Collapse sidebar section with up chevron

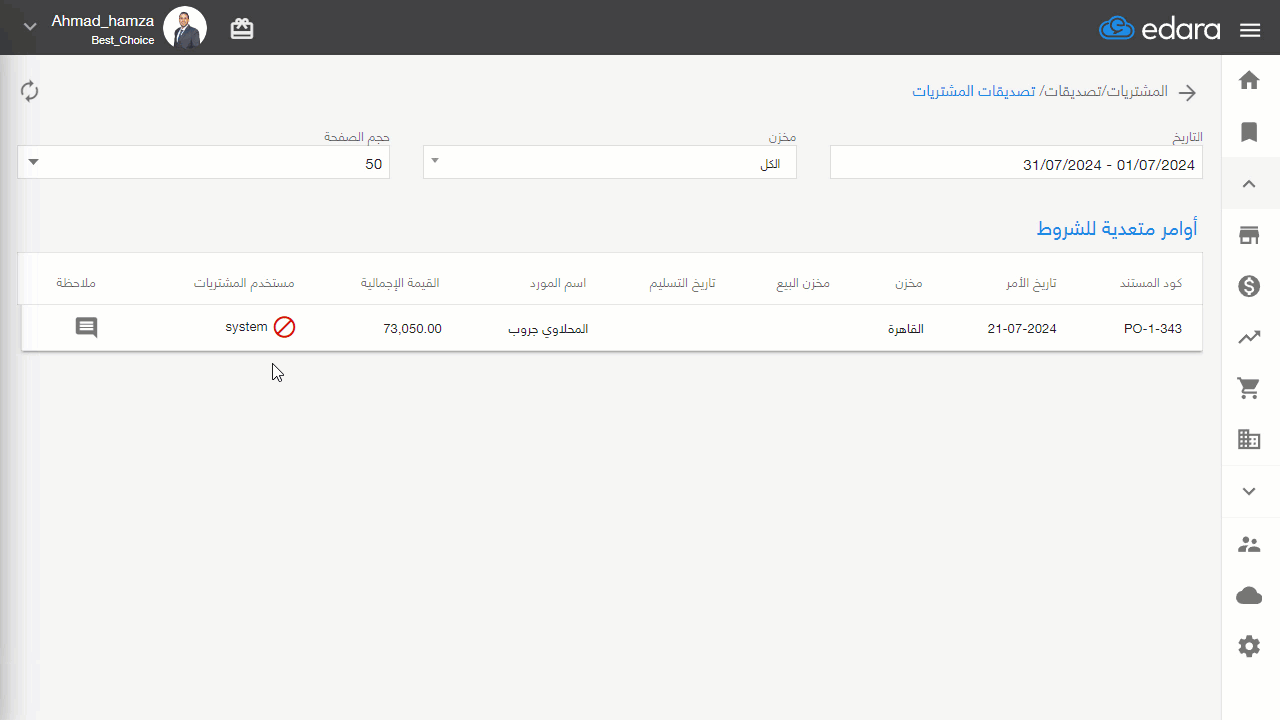coord(1249,184)
